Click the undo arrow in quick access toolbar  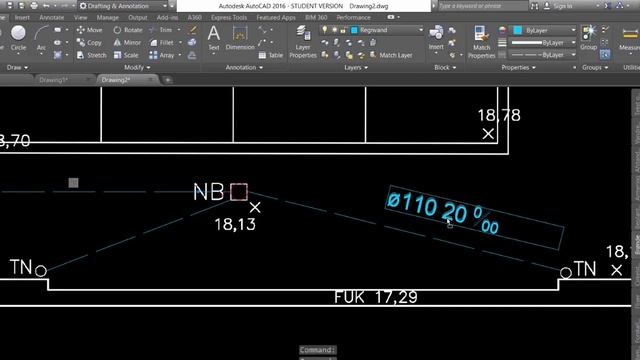click(x=46, y=6)
